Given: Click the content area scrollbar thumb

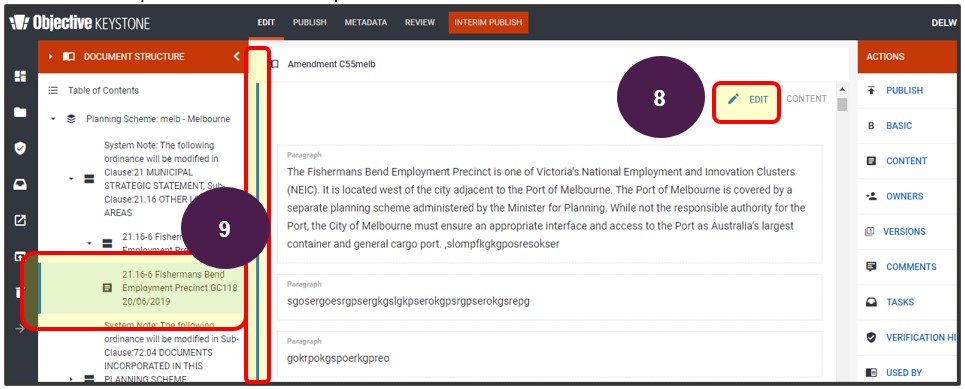Looking at the screenshot, I should pyautogui.click(x=842, y=104).
